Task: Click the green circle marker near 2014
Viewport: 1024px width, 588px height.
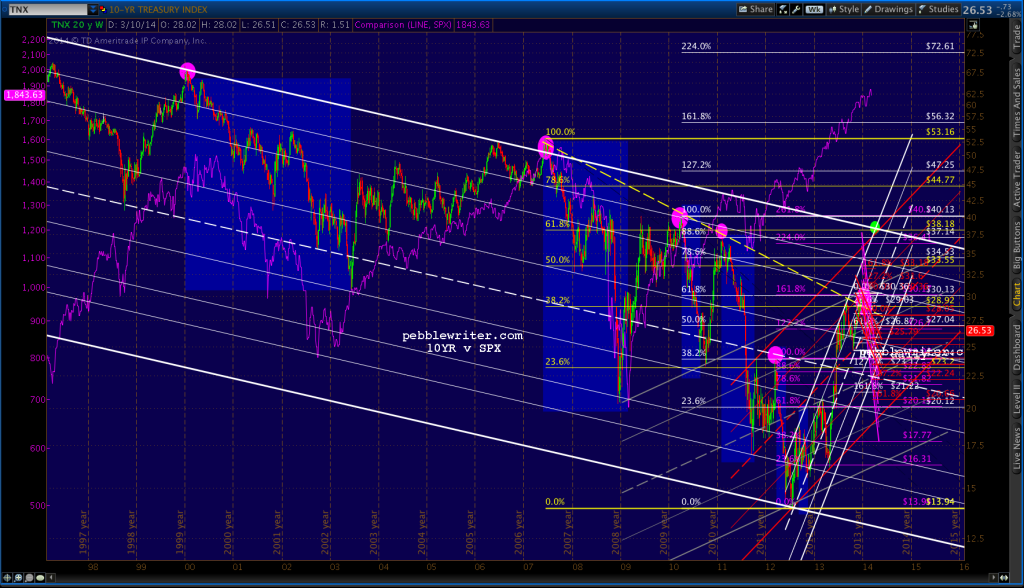Action: coord(874,227)
